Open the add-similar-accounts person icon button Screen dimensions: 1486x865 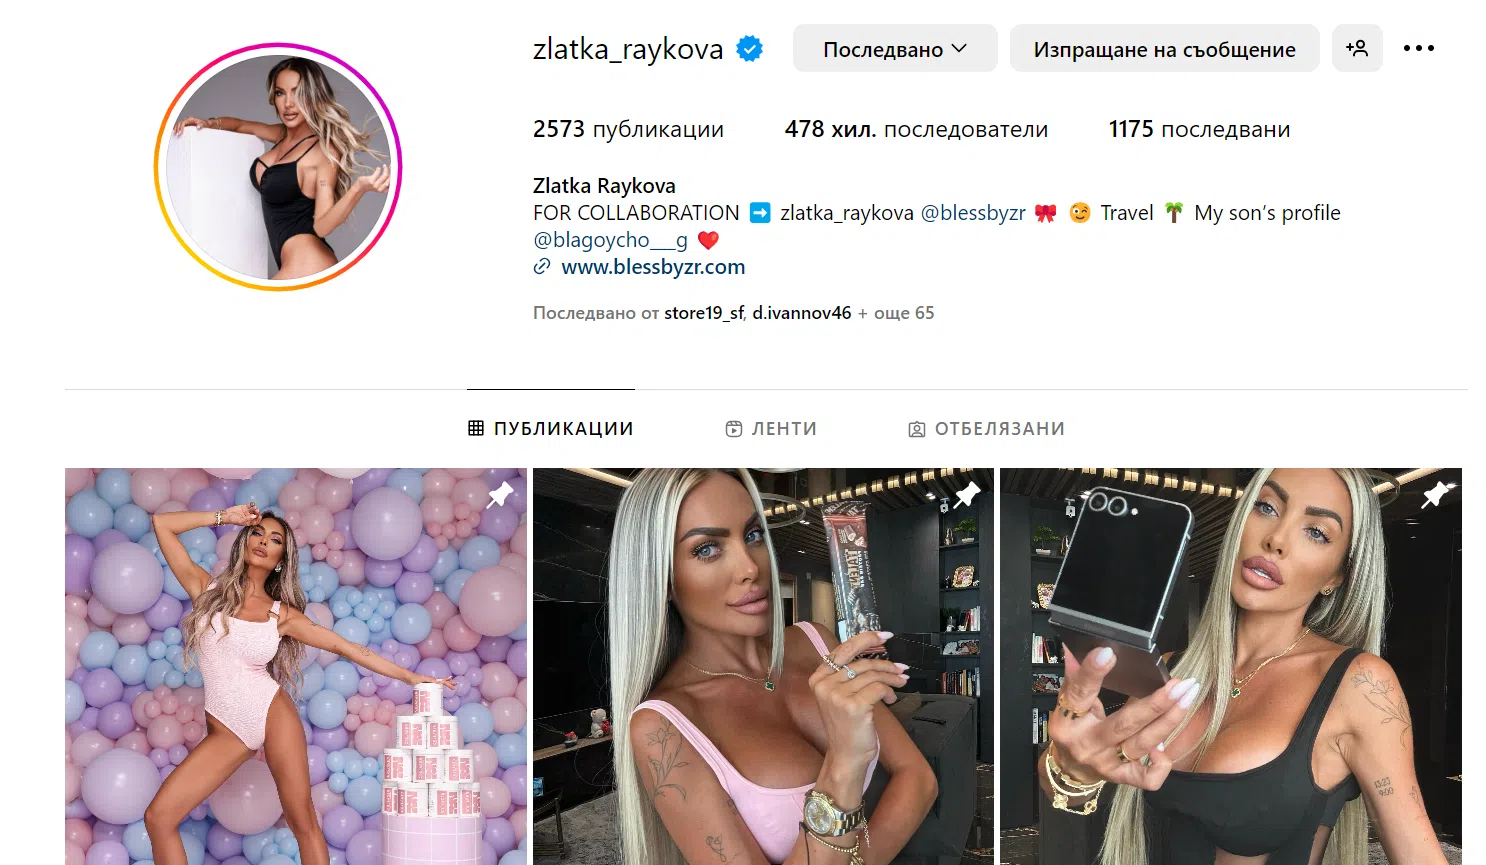point(1357,48)
